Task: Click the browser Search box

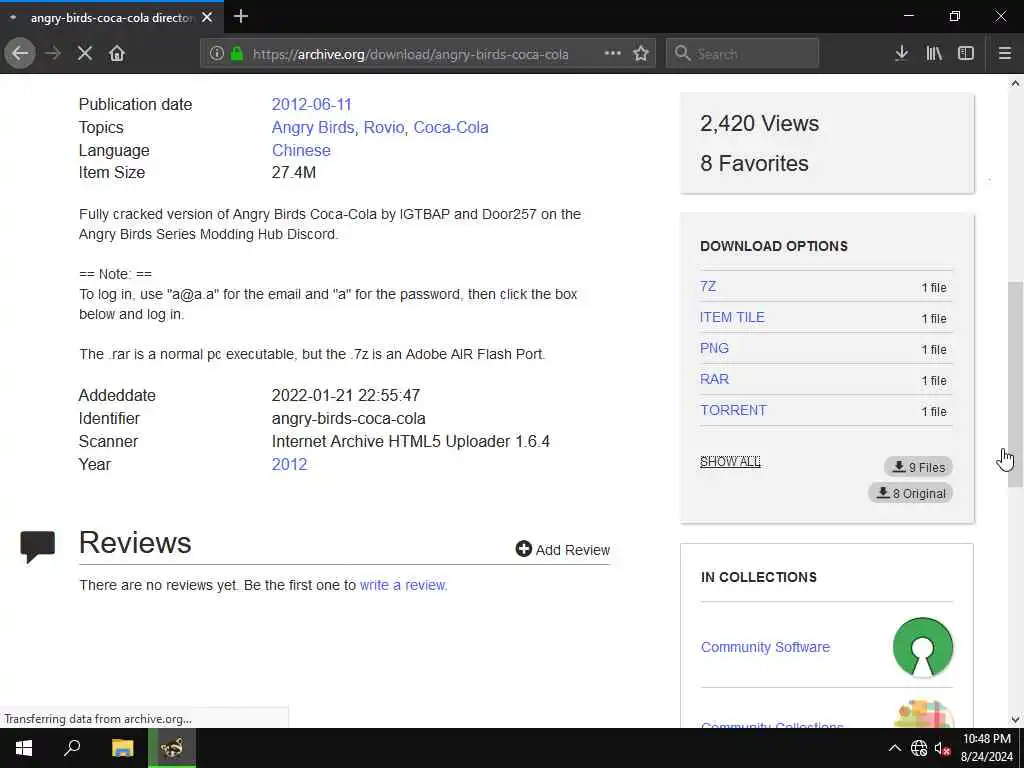Action: pos(743,54)
